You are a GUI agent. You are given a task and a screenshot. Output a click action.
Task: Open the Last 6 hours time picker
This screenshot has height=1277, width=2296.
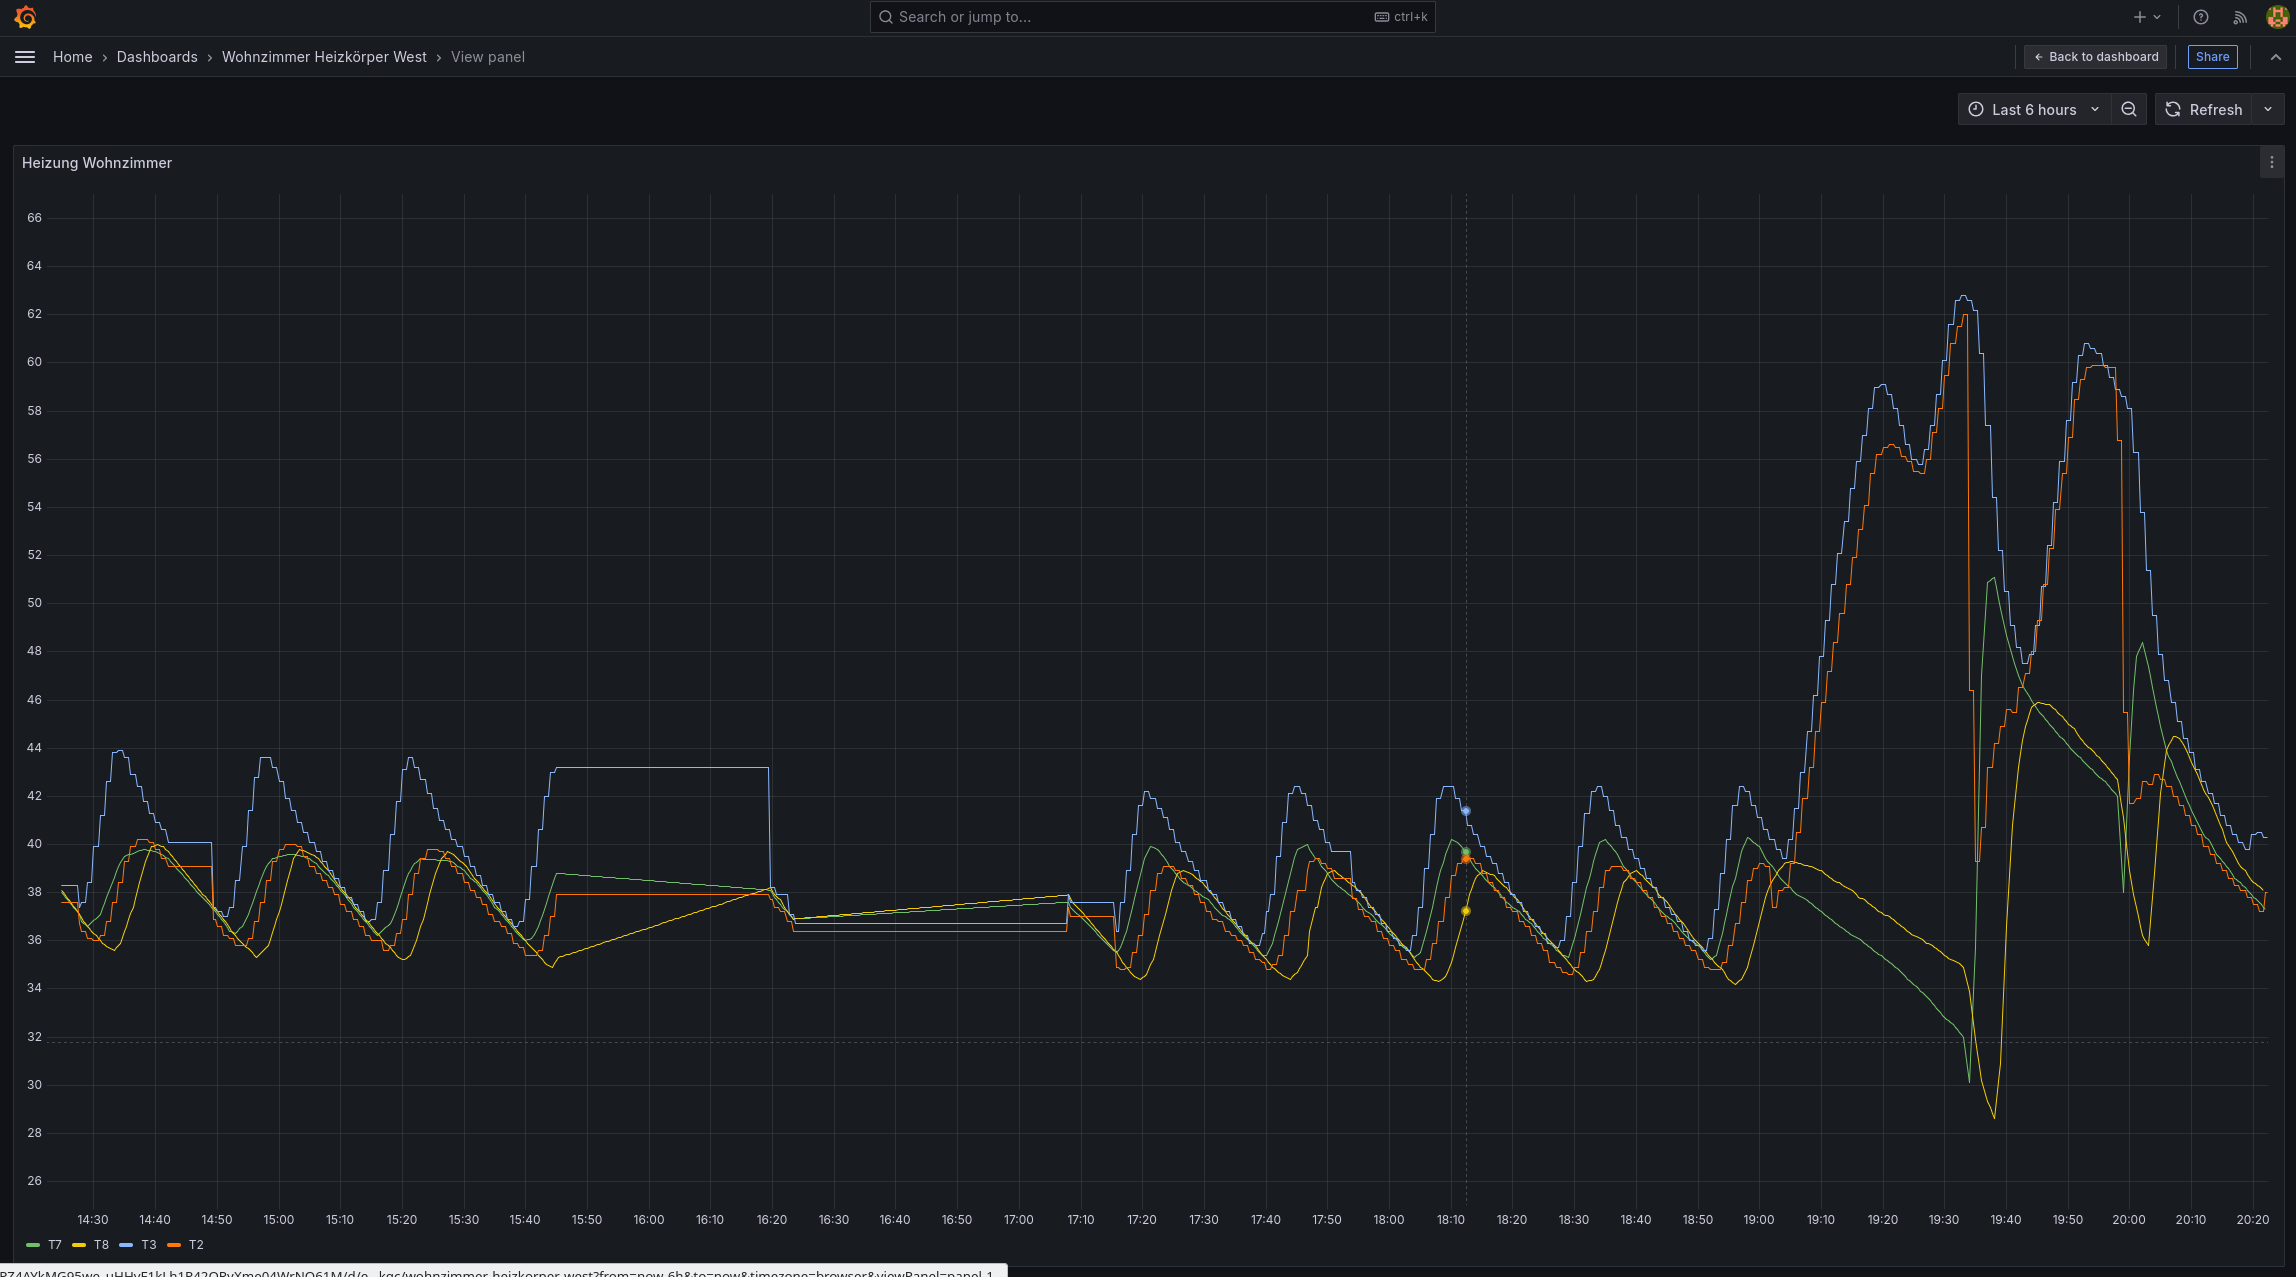click(2033, 110)
